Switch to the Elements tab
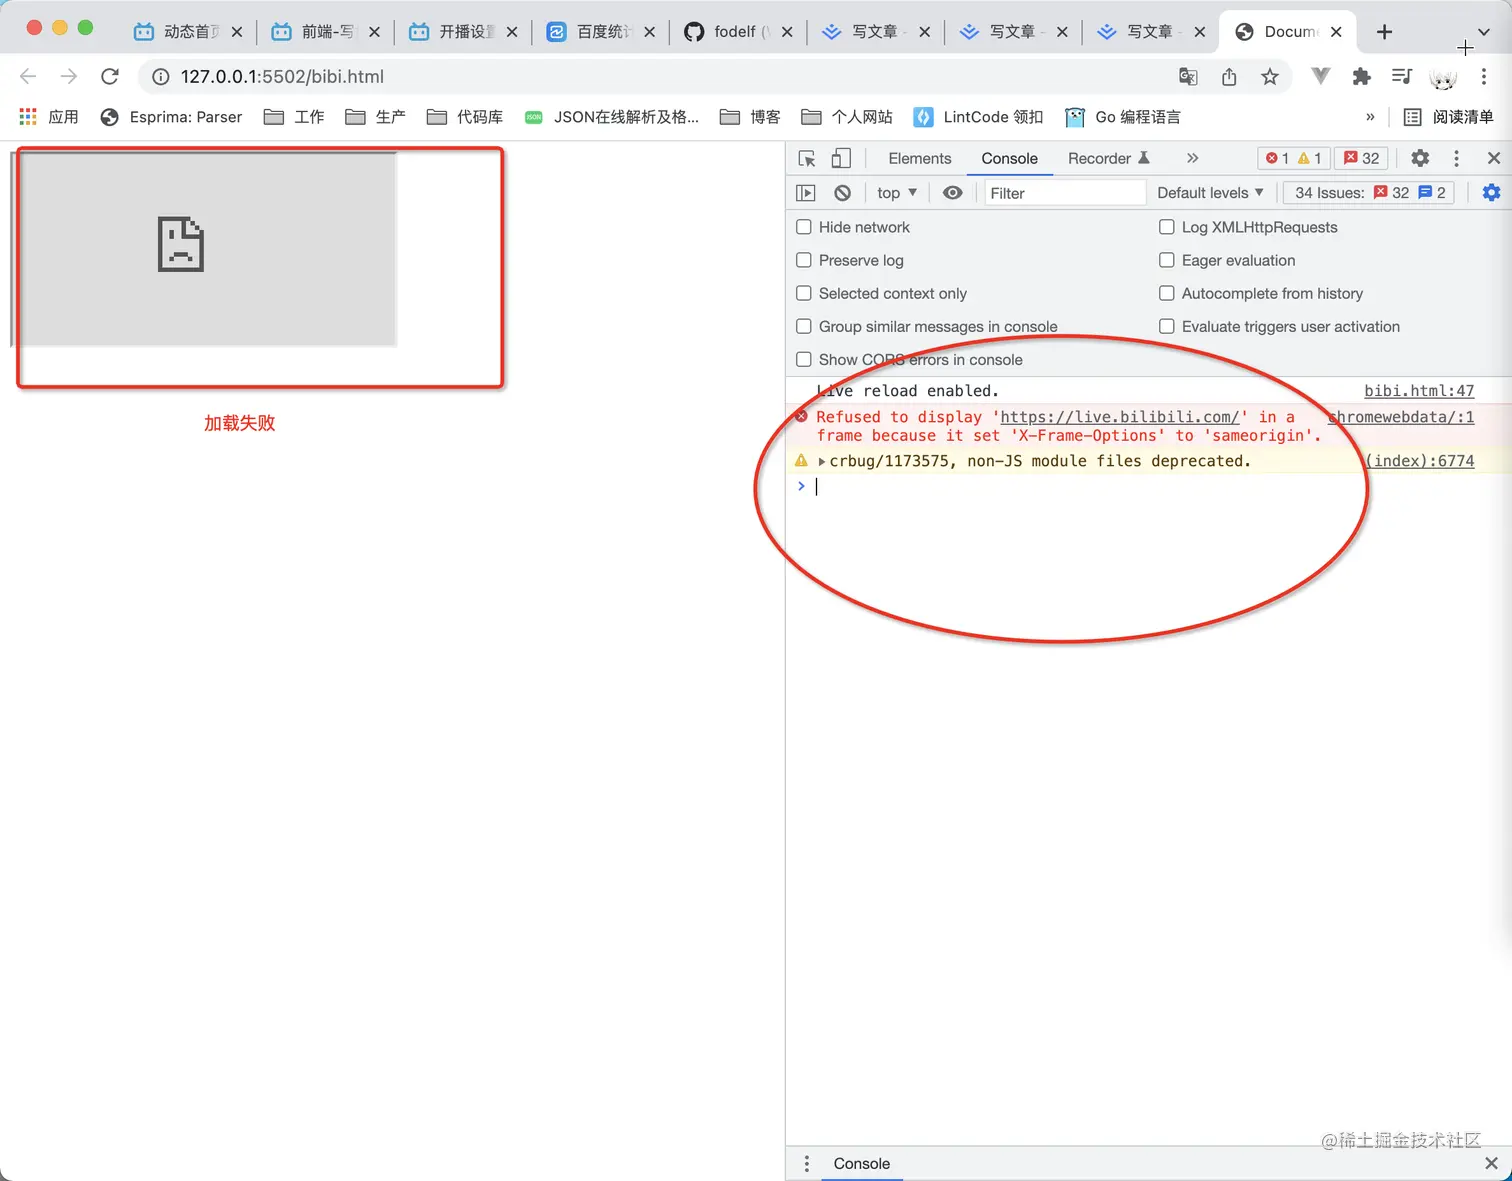1512x1181 pixels. click(x=920, y=158)
